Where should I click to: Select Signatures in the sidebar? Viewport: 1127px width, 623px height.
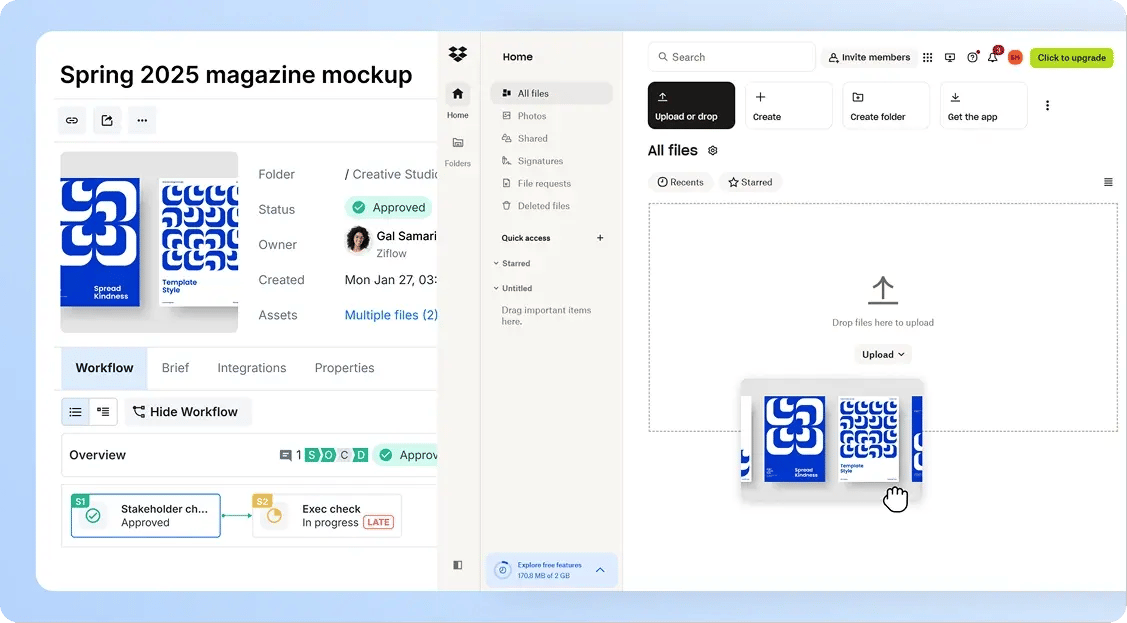point(539,161)
